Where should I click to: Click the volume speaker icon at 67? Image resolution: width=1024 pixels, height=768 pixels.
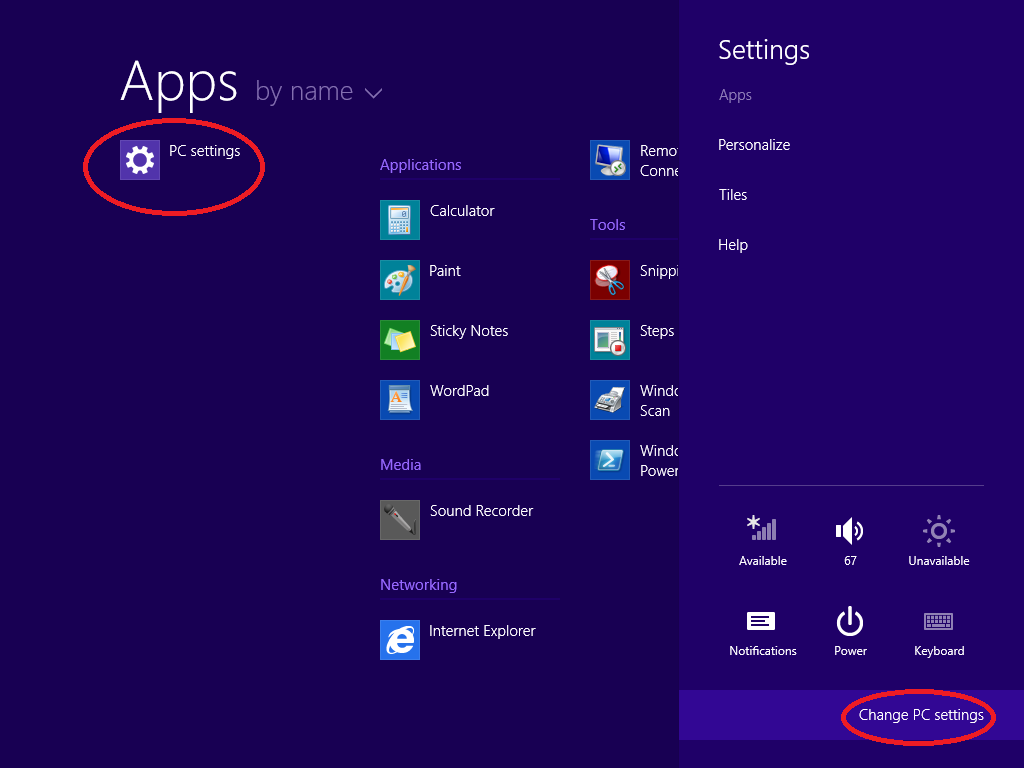(x=850, y=531)
